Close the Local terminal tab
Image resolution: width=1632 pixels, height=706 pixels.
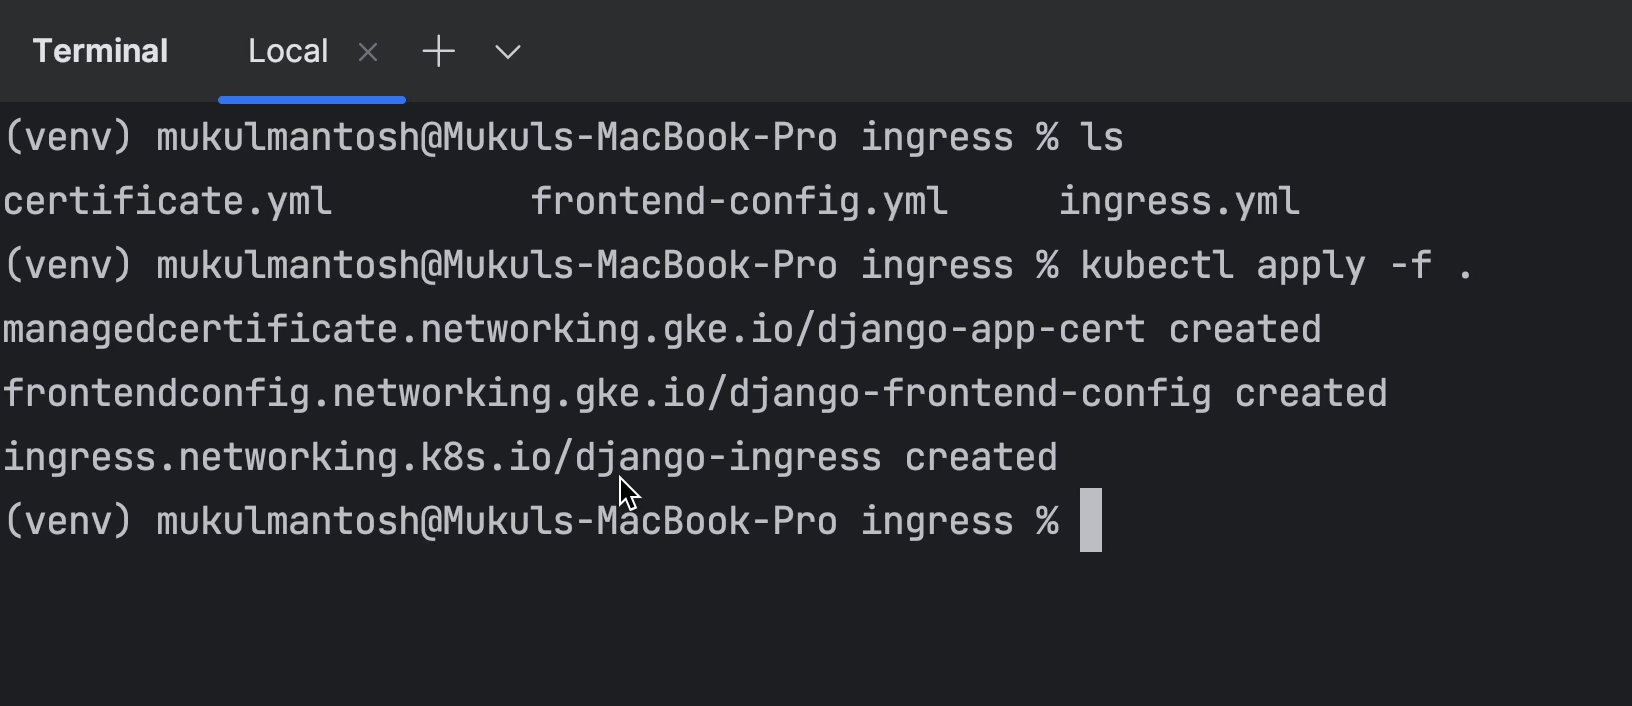(368, 52)
